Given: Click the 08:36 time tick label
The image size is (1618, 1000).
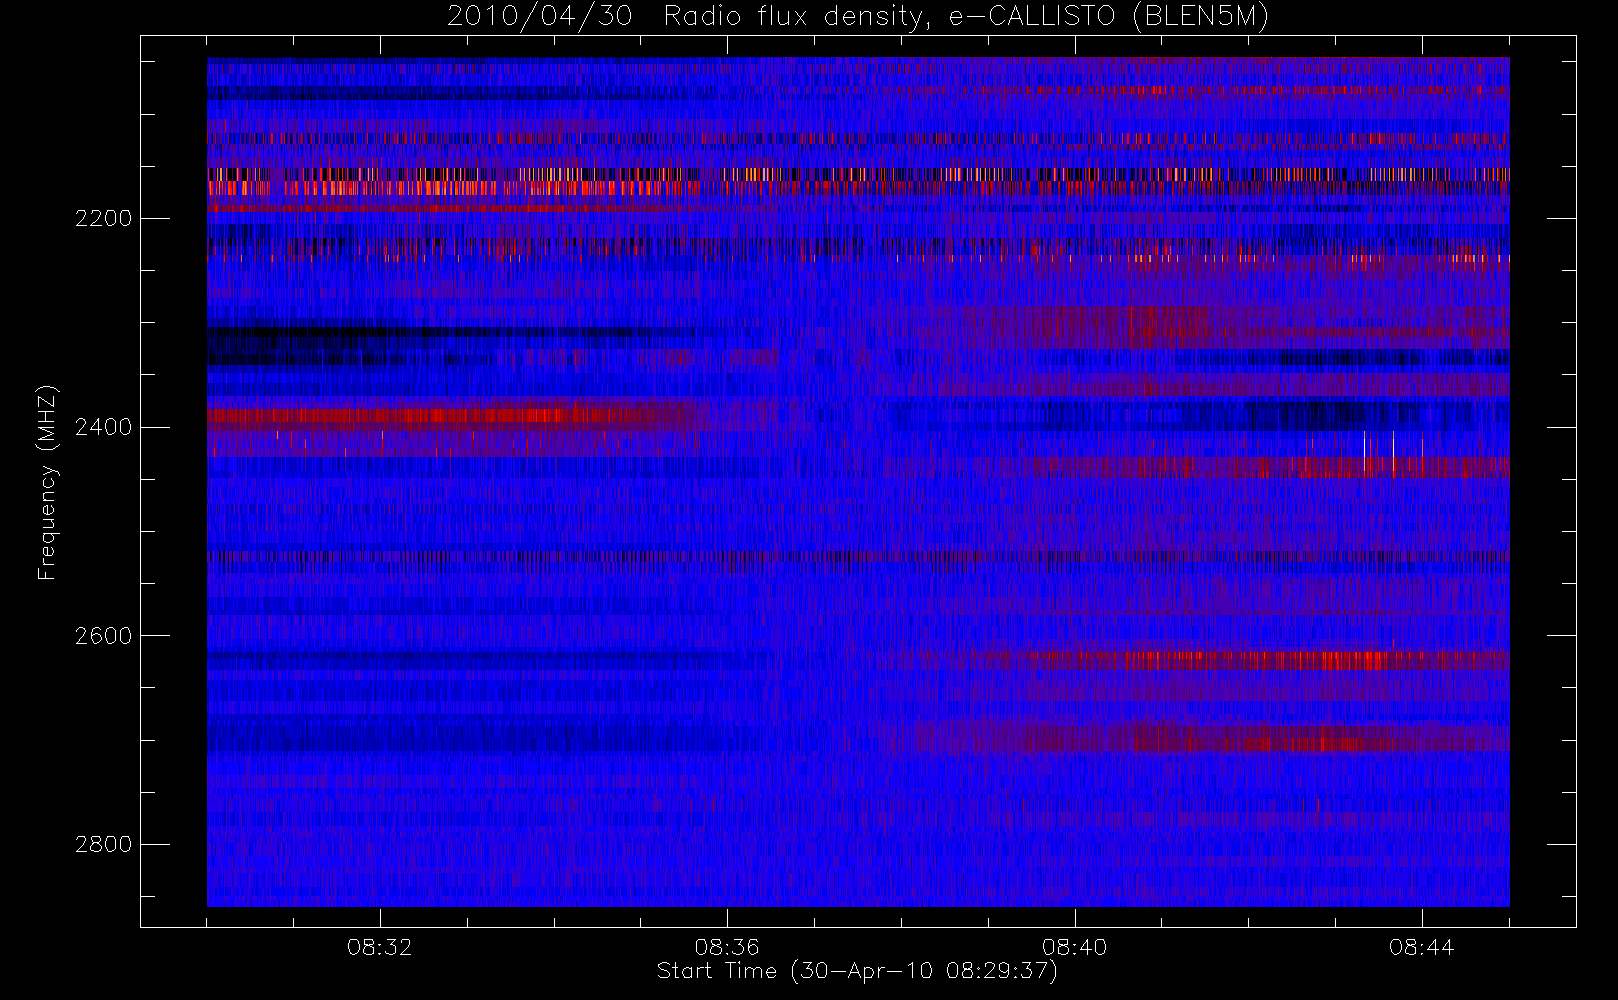Looking at the screenshot, I should pyautogui.click(x=727, y=947).
